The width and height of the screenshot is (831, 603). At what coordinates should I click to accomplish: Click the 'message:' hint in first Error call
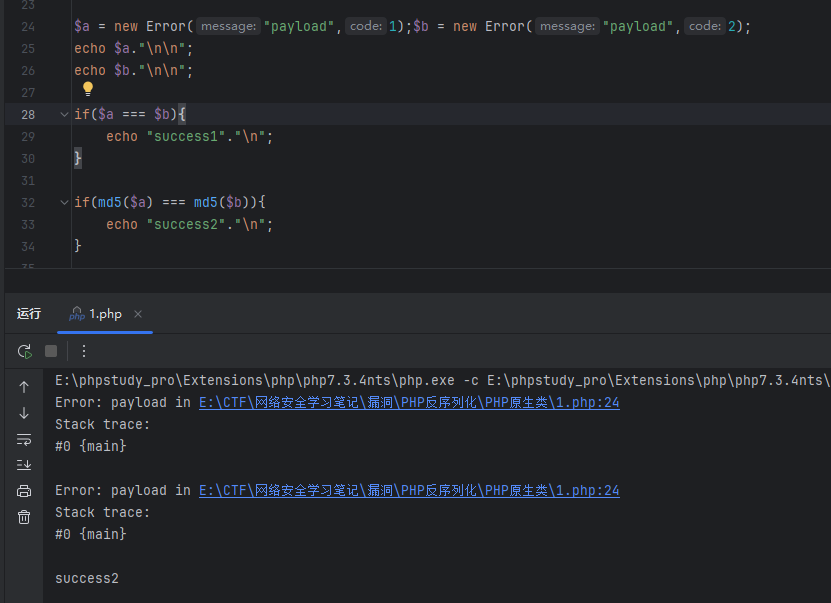227,27
